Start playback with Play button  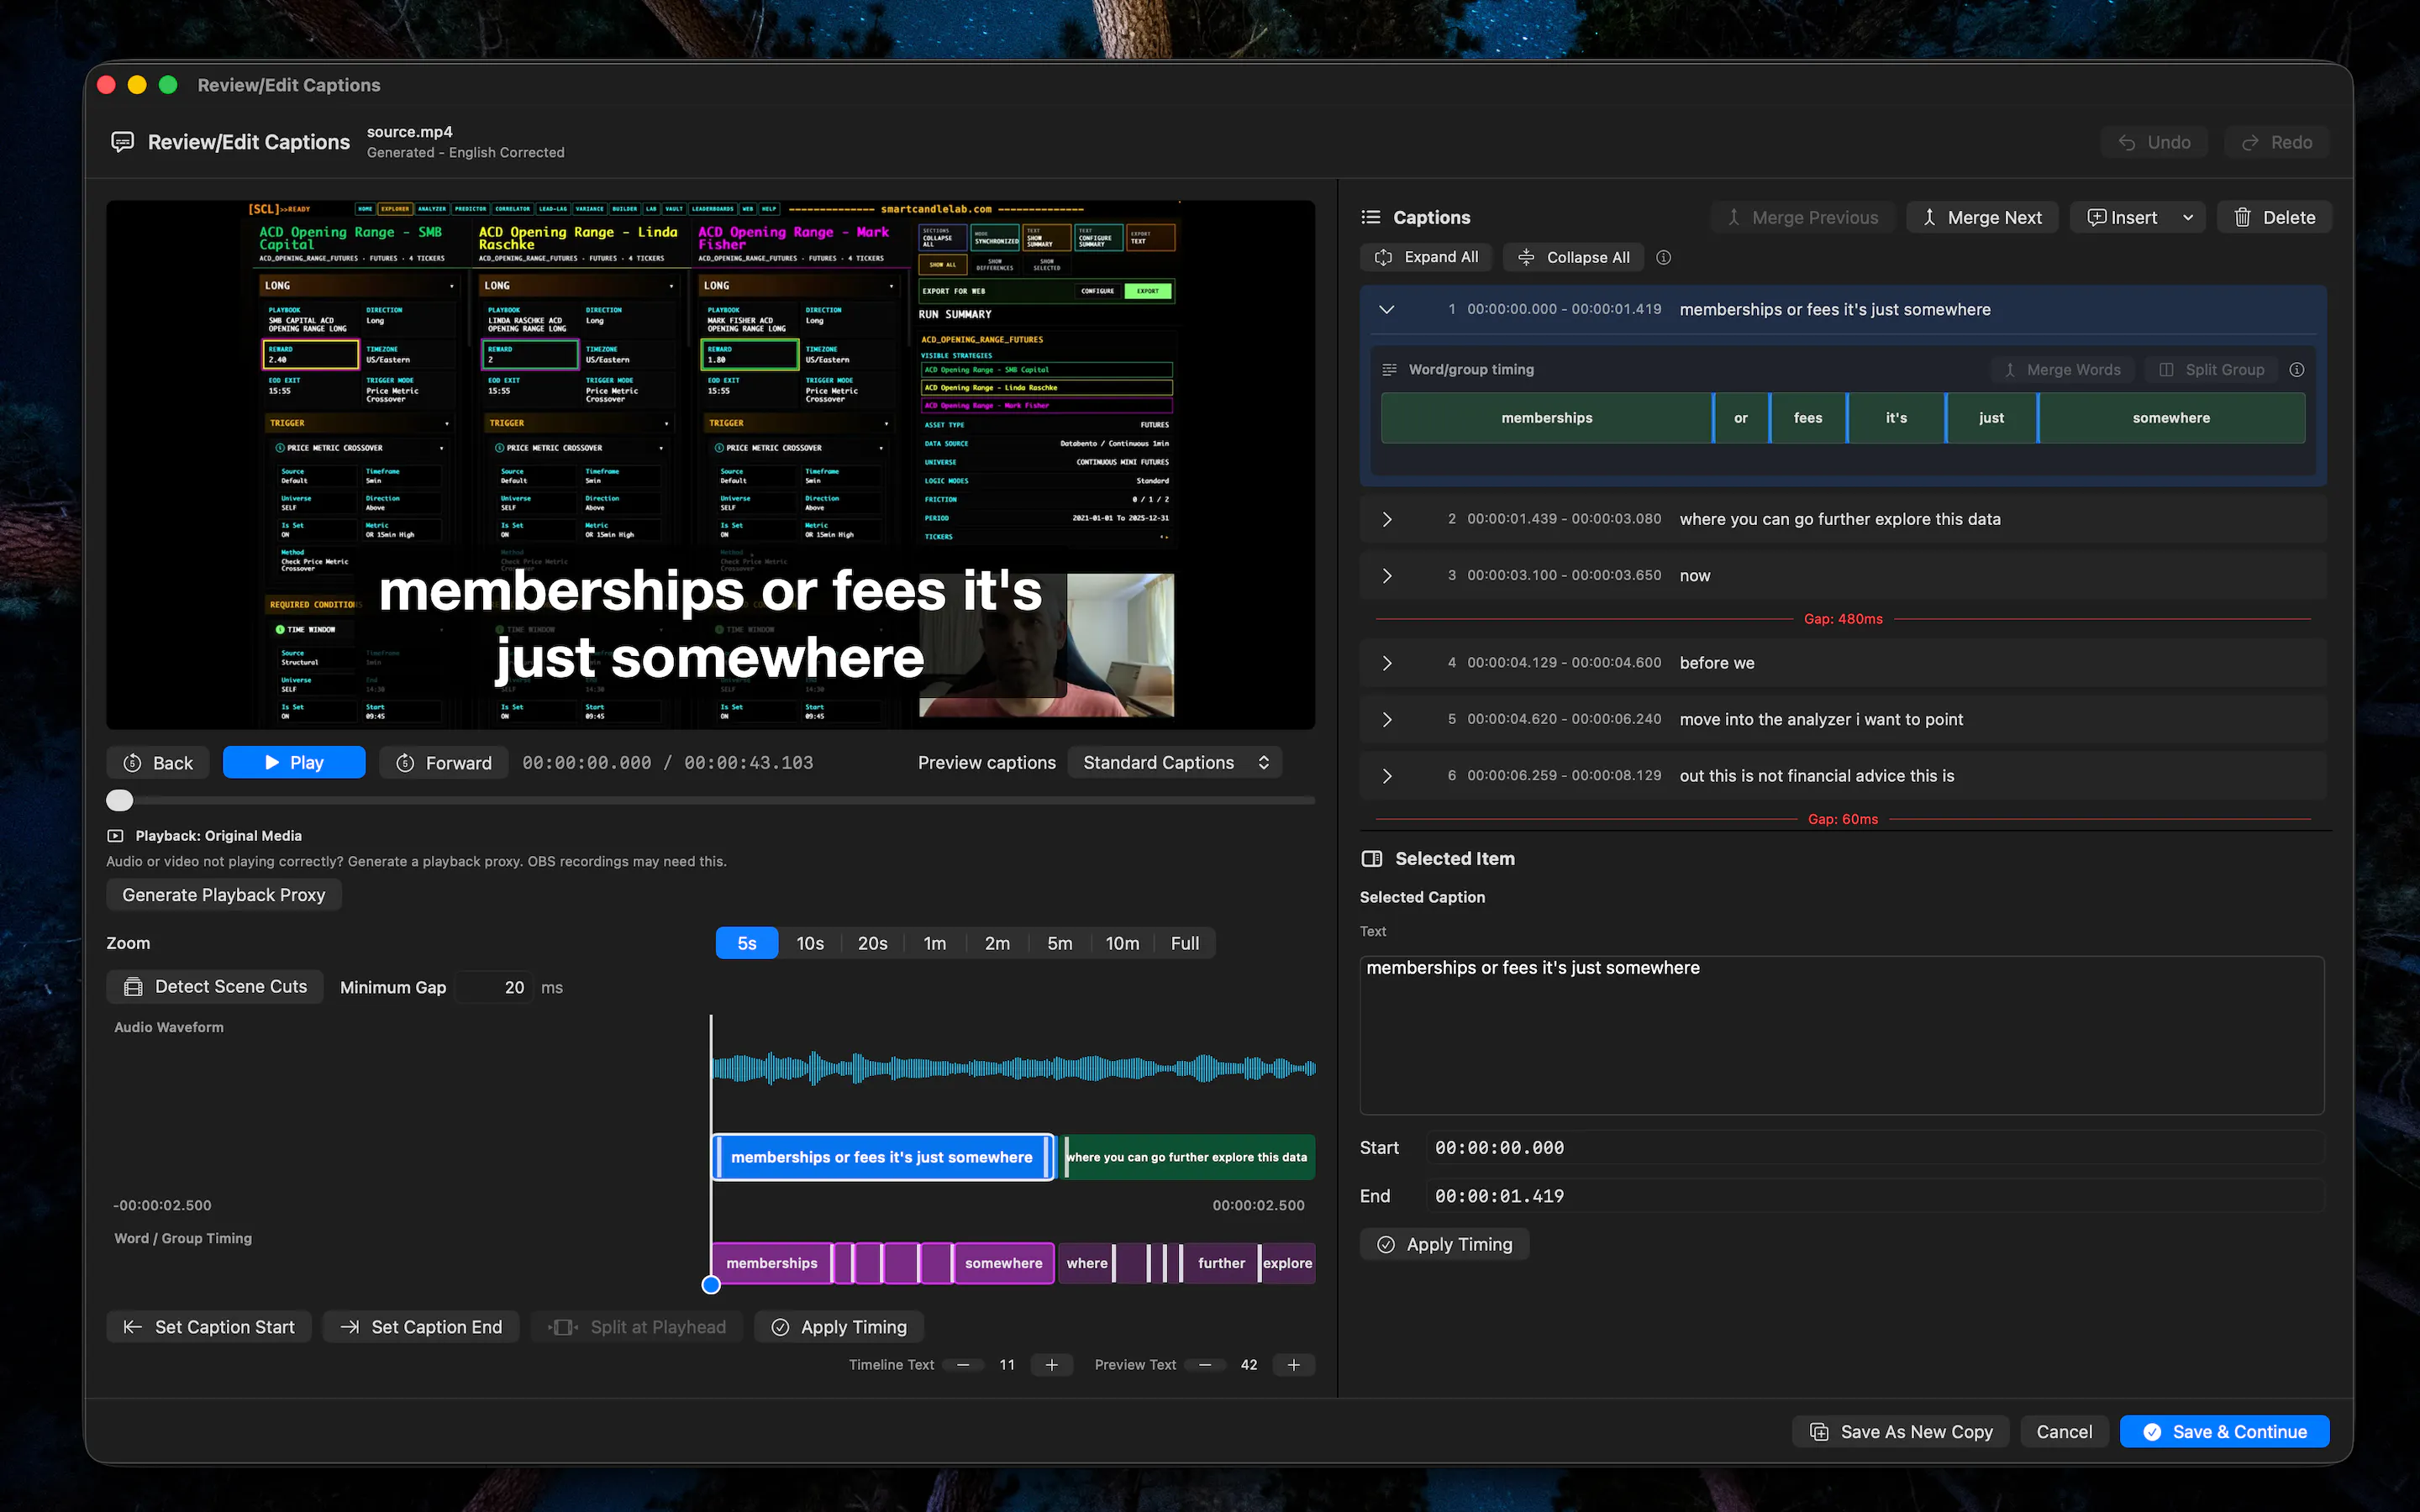pyautogui.click(x=294, y=762)
